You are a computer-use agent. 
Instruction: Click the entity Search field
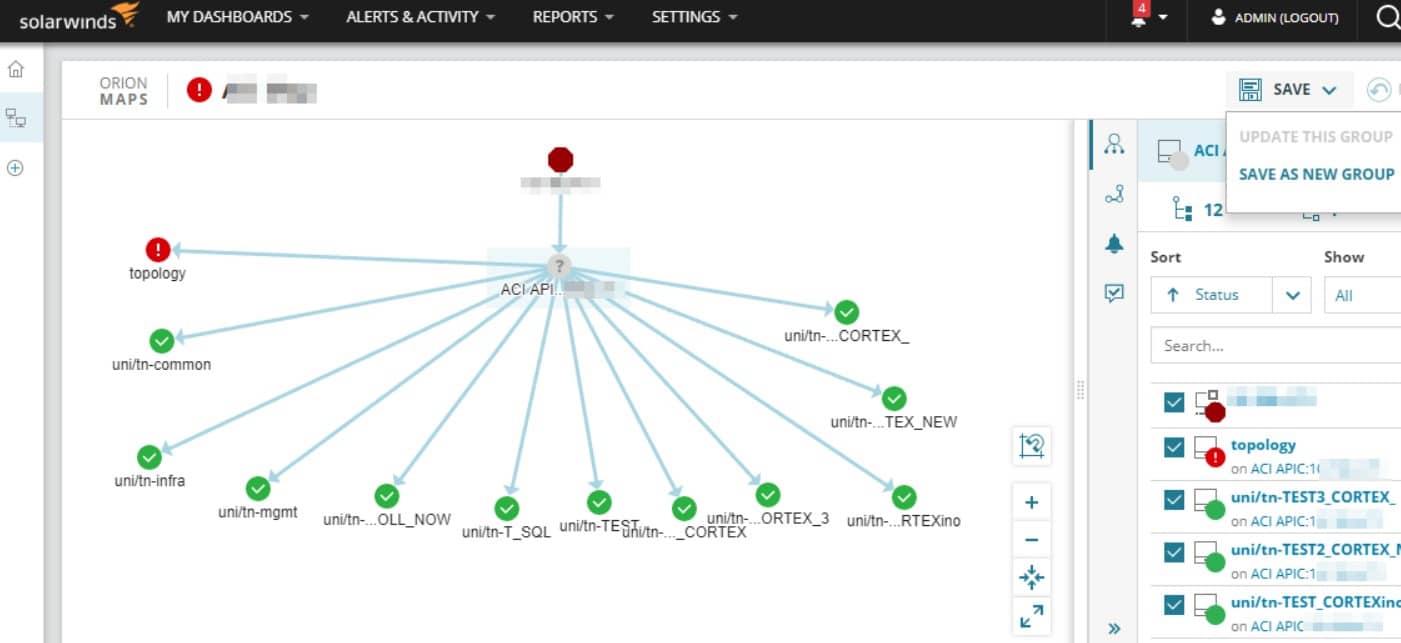(1275, 345)
